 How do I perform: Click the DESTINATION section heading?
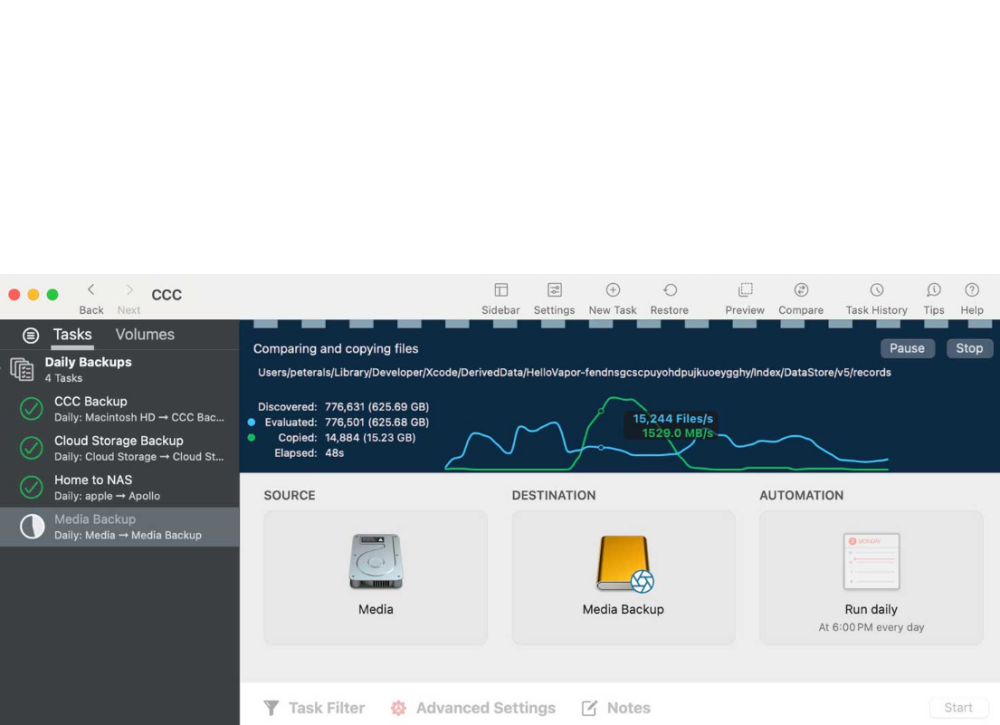point(554,495)
